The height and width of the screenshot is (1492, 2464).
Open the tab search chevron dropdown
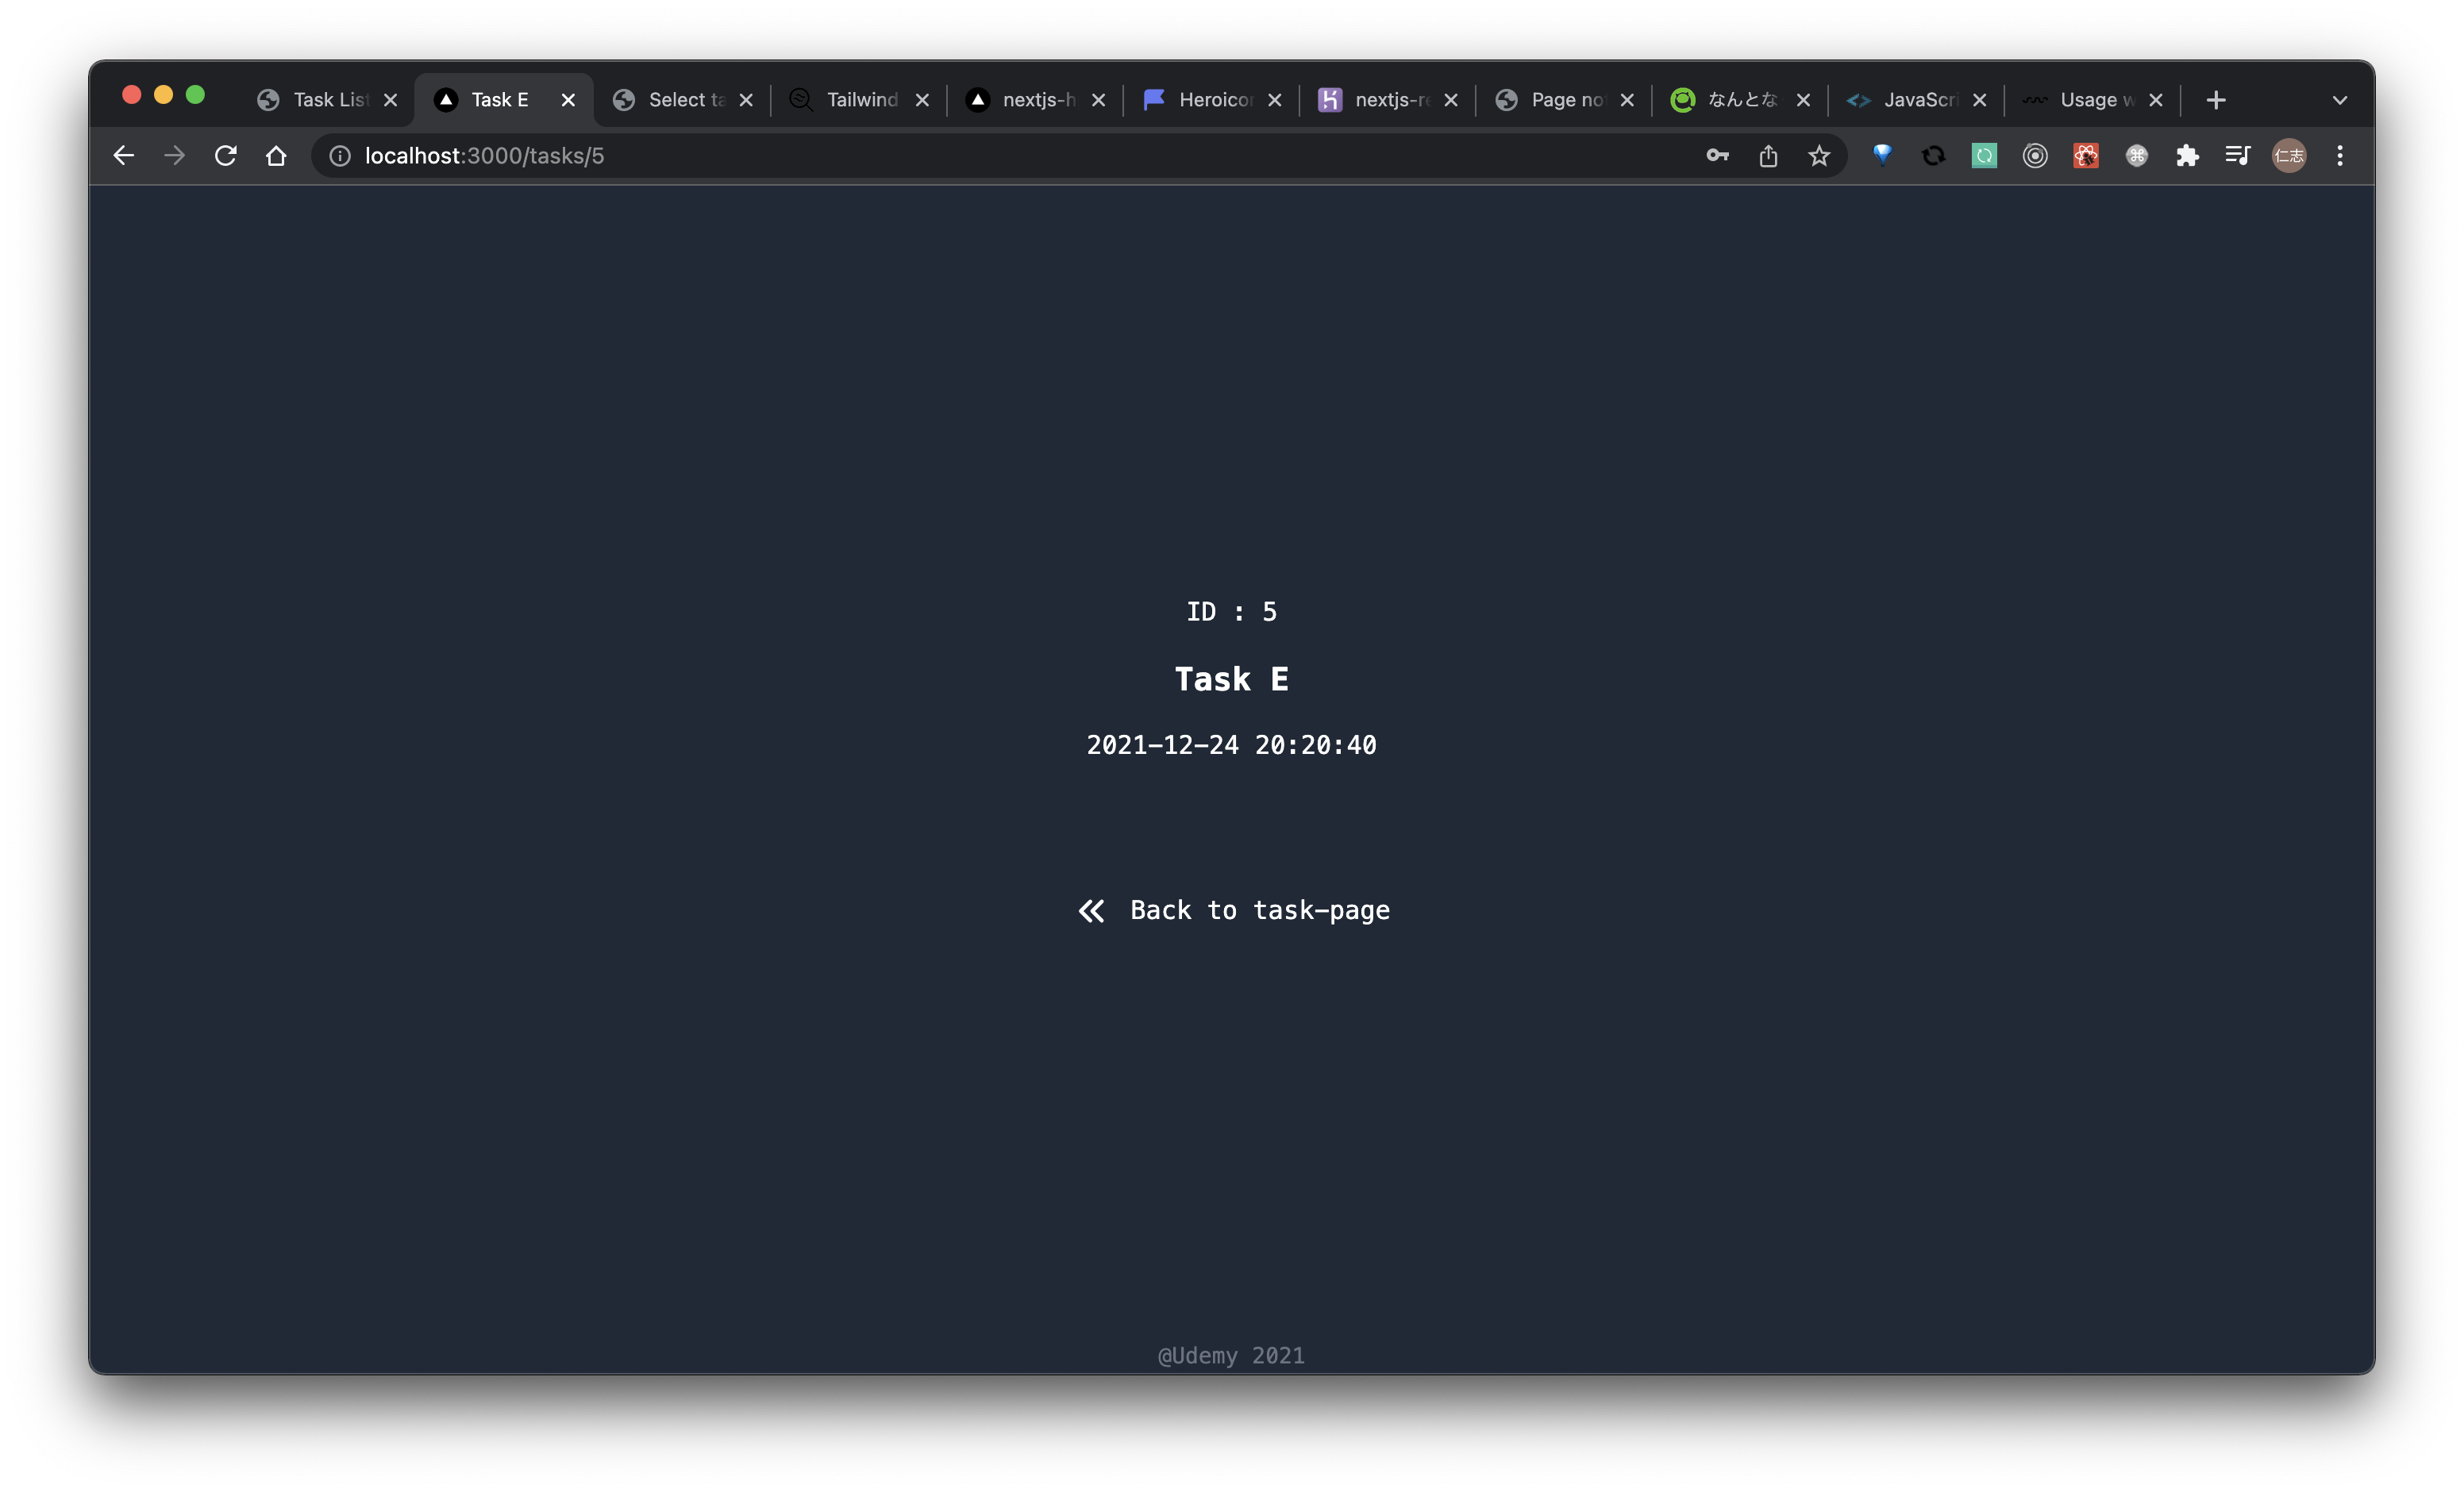click(2340, 99)
